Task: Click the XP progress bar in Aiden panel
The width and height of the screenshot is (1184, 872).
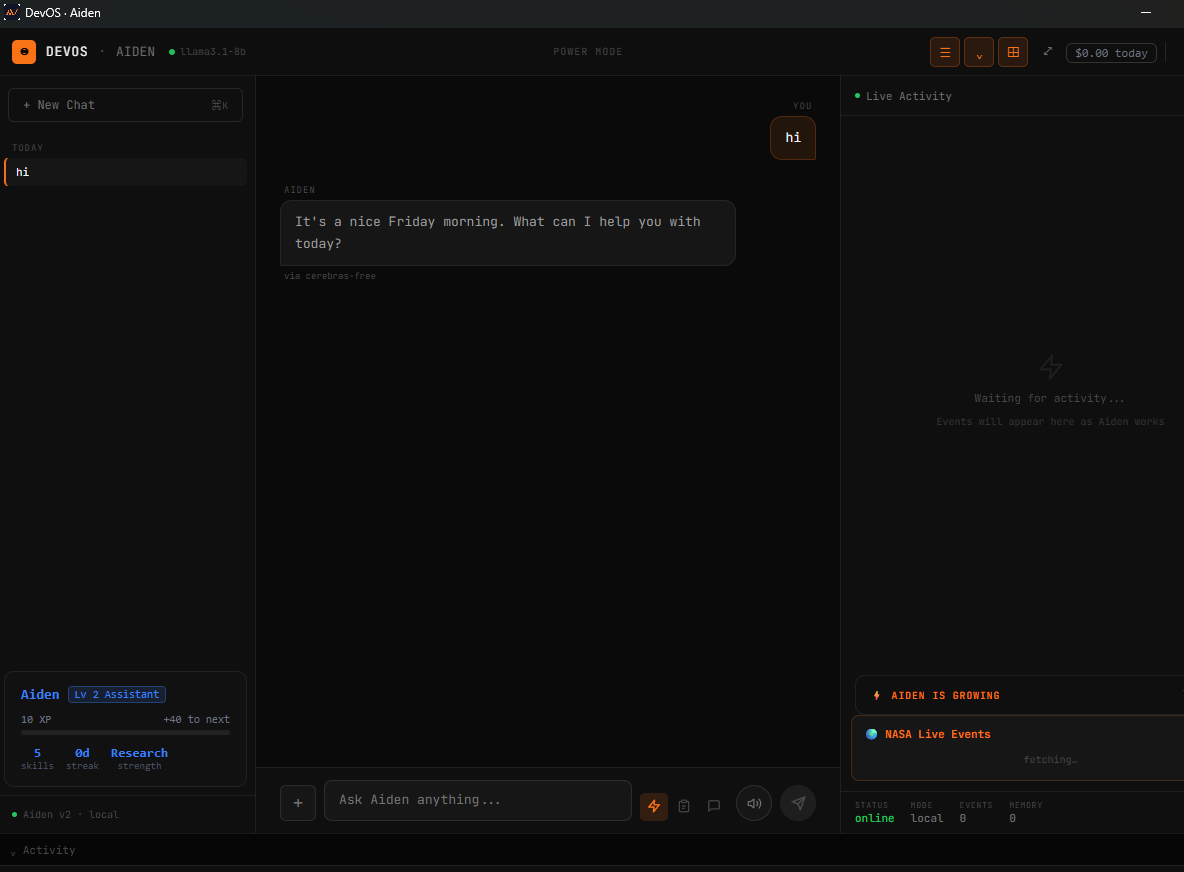Action: click(124, 731)
